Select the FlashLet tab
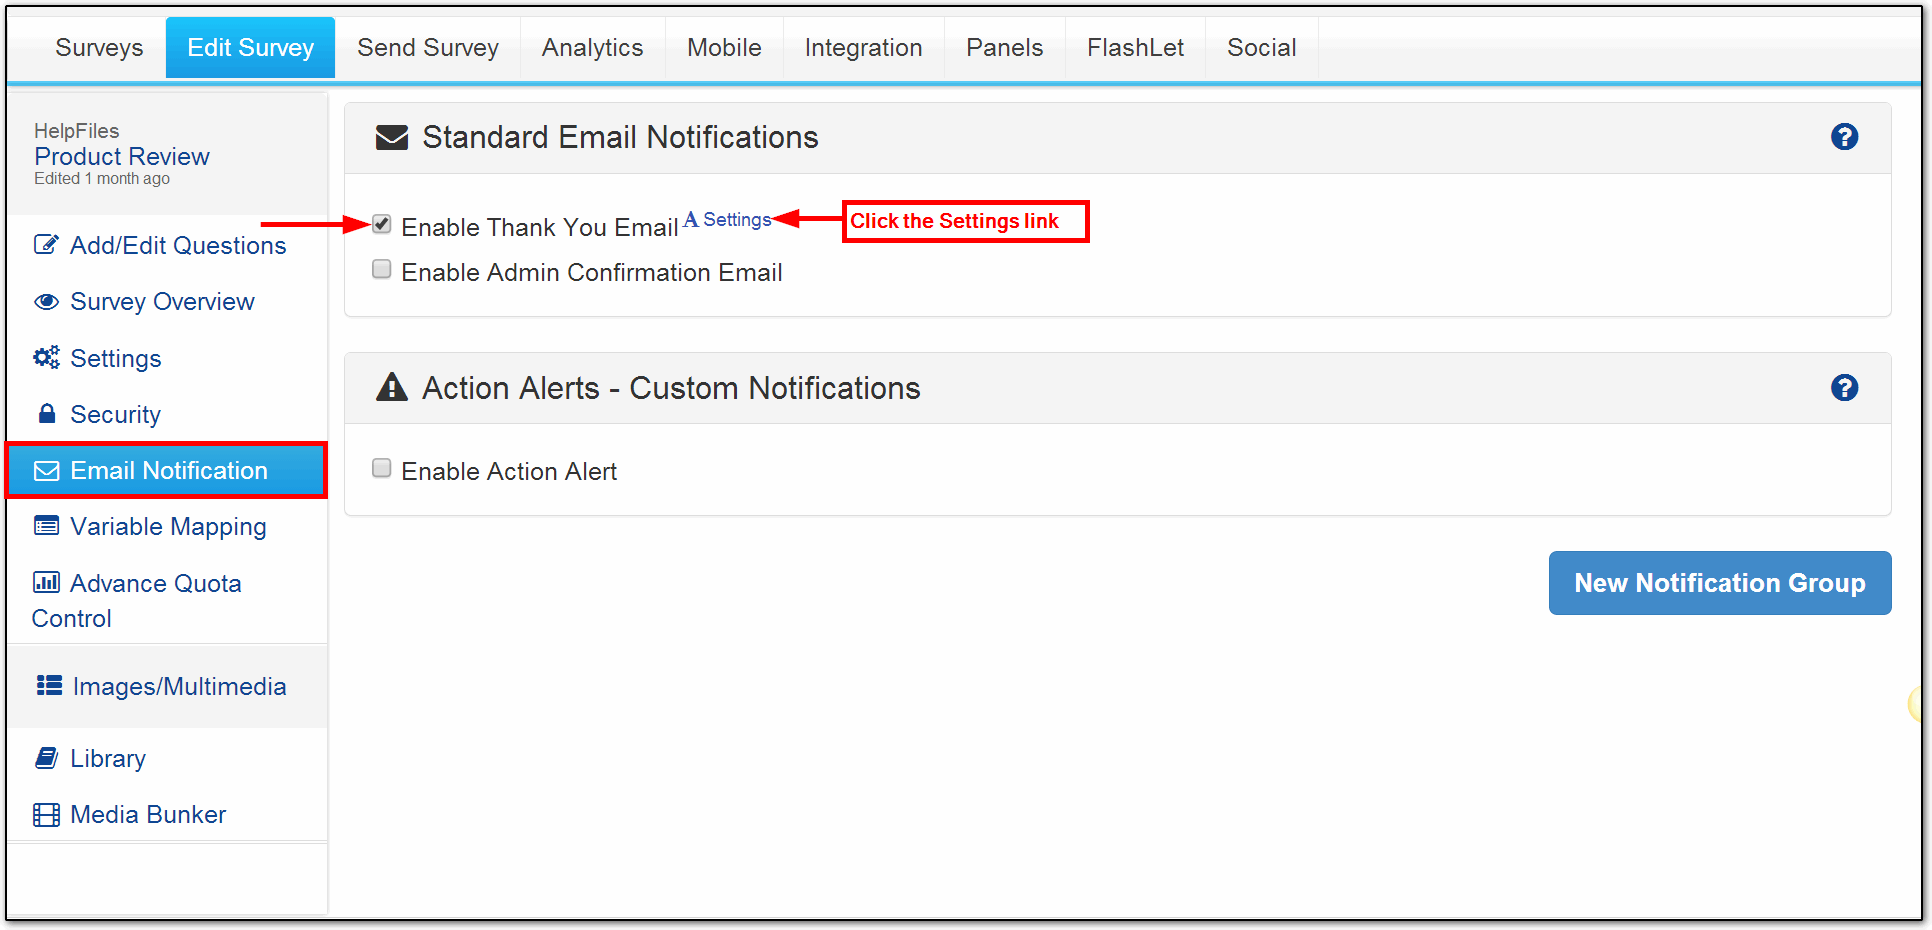Image resolution: width=1932 pixels, height=930 pixels. coord(1136,48)
